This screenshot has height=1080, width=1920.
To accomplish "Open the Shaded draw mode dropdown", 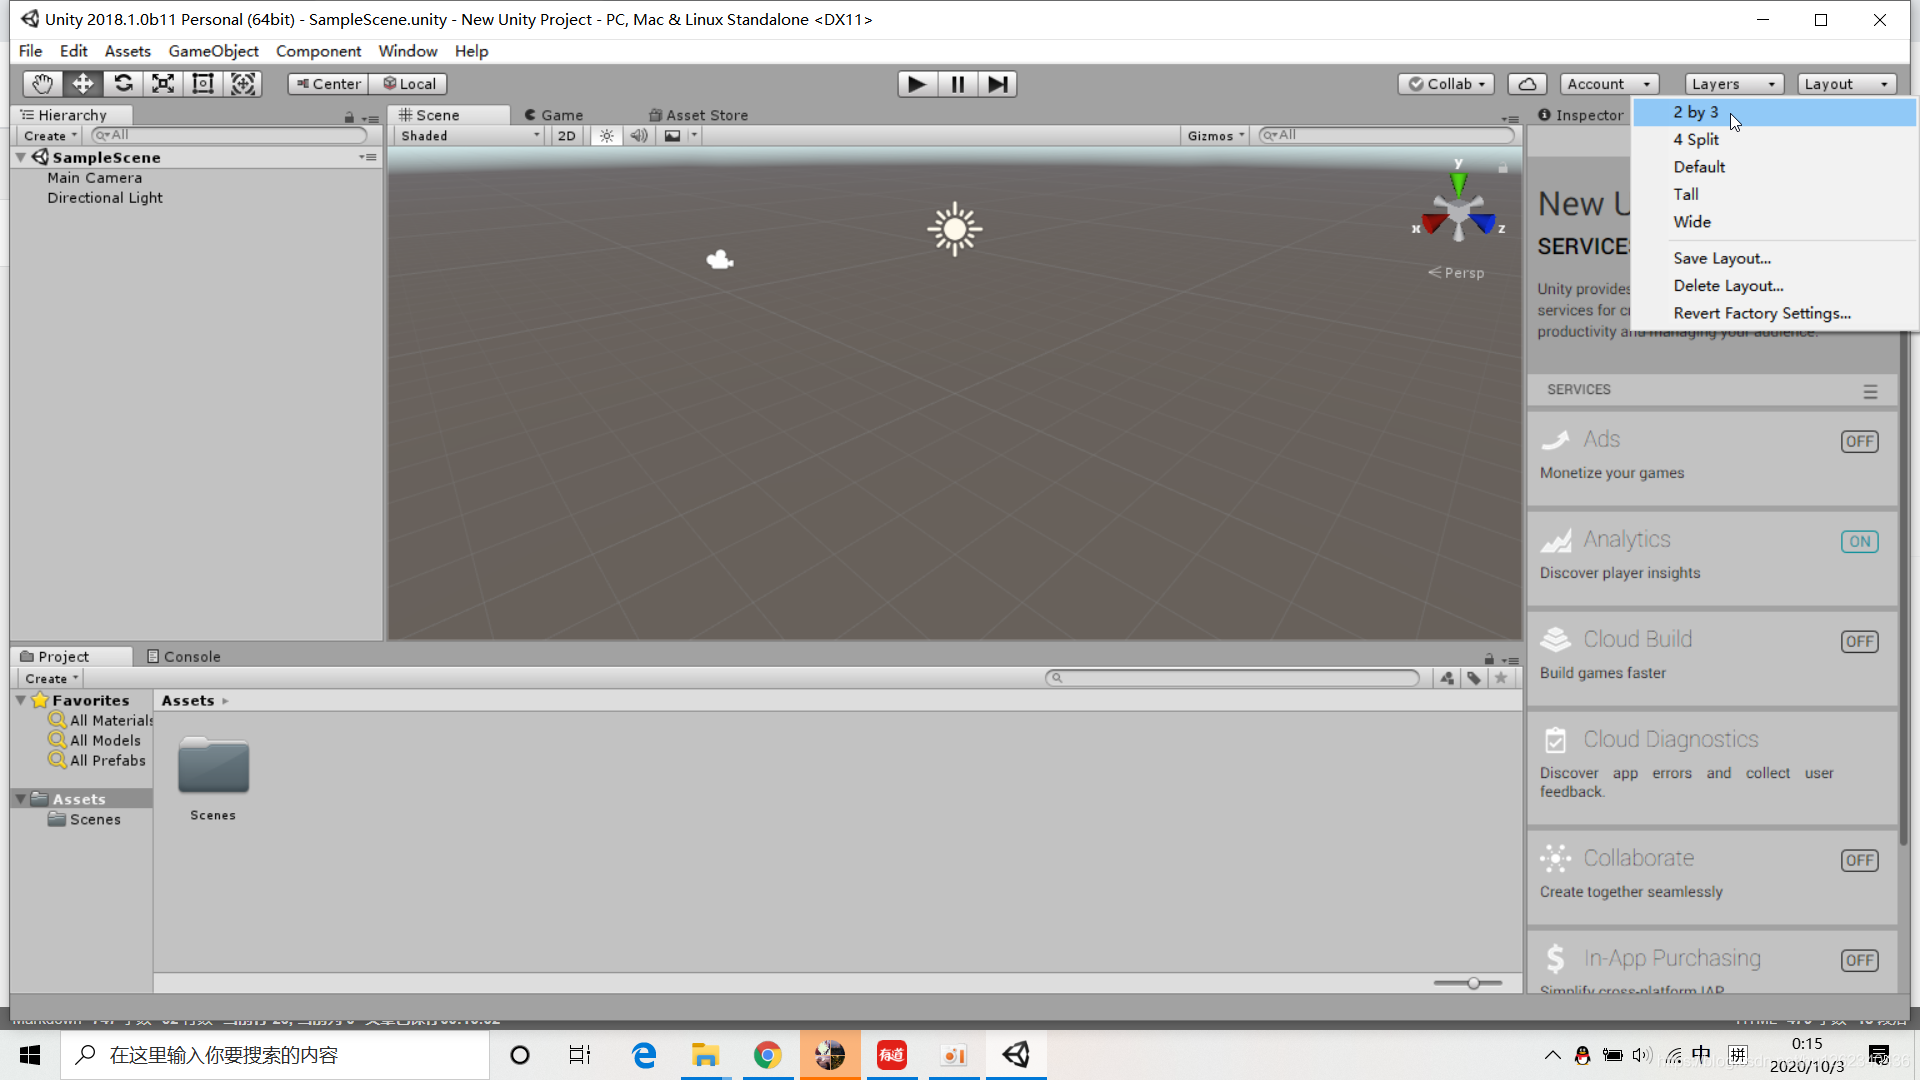I will [469, 136].
